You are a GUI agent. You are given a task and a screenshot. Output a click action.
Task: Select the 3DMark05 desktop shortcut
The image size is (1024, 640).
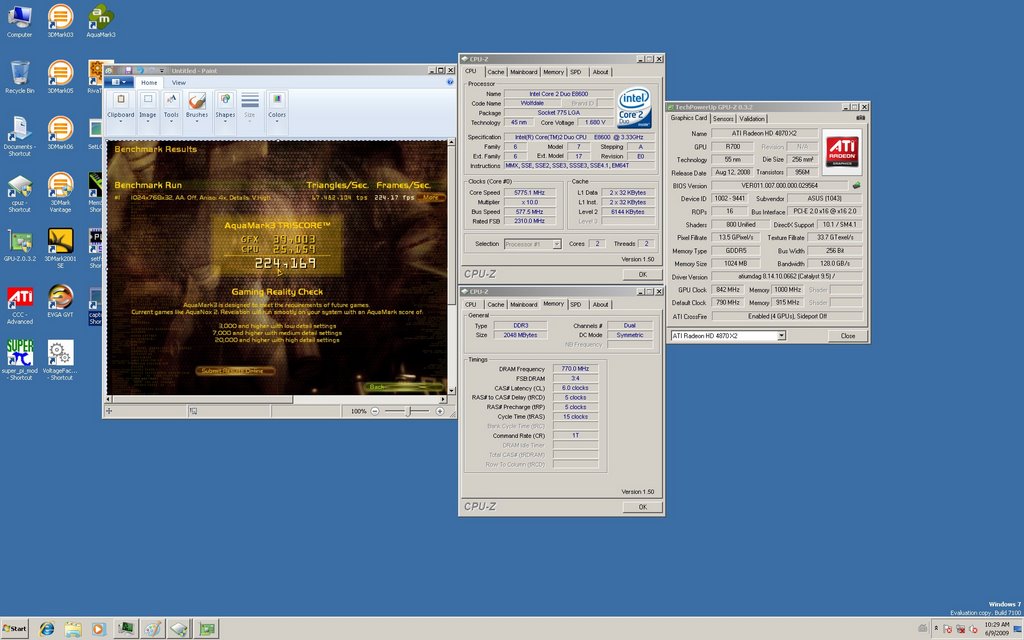[x=60, y=76]
